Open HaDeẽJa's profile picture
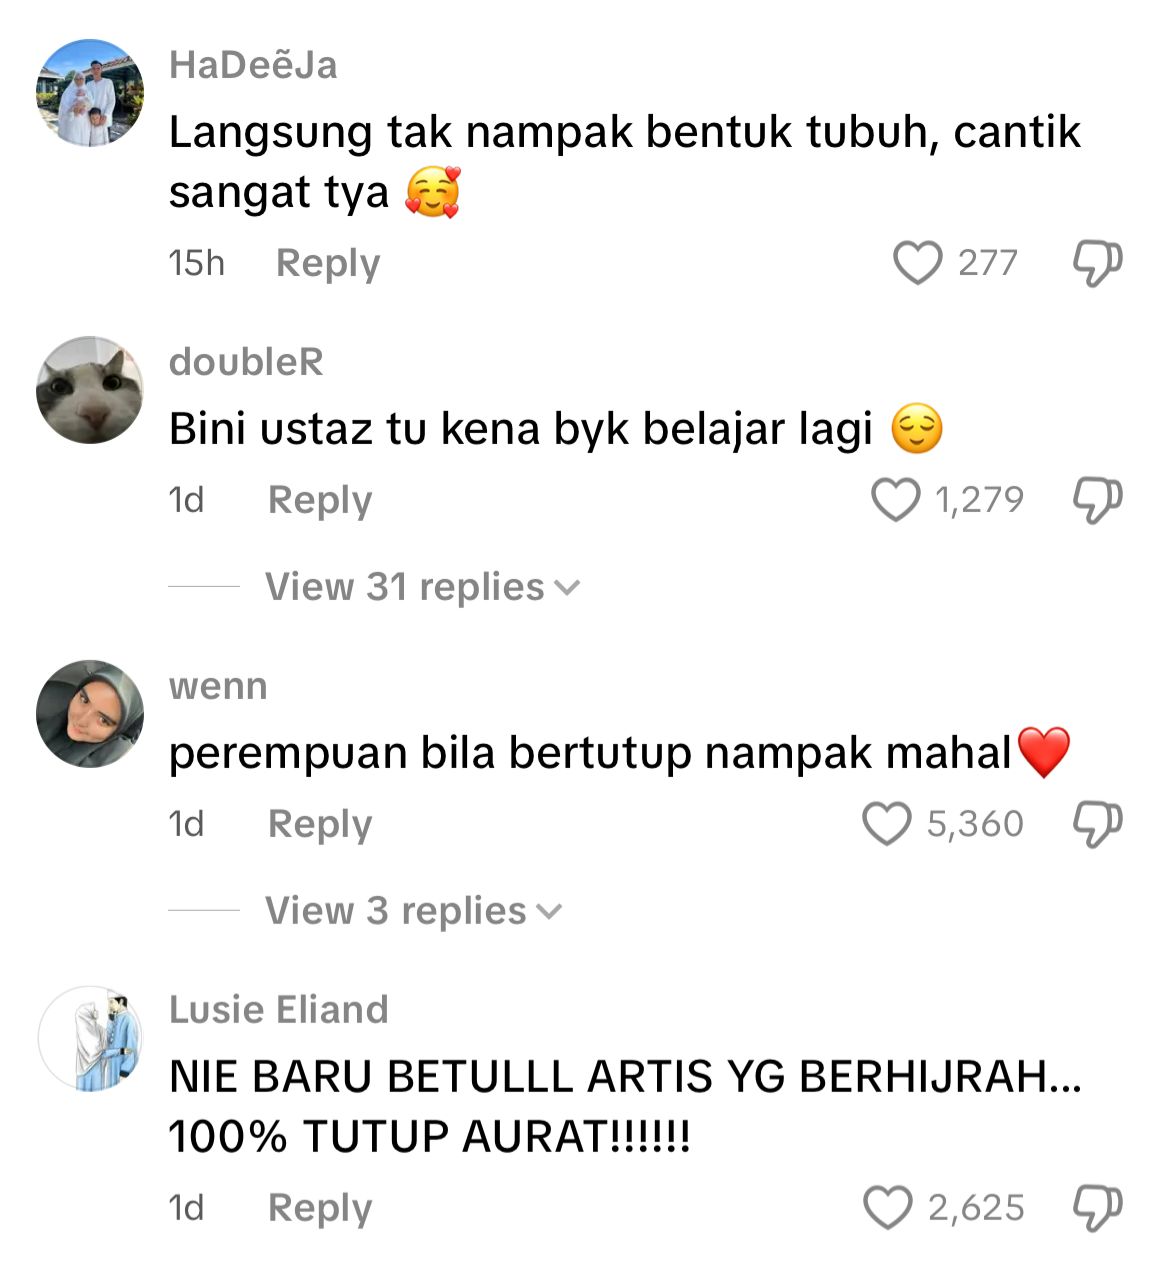Screen dimensions: 1170x1265 coord(90,93)
